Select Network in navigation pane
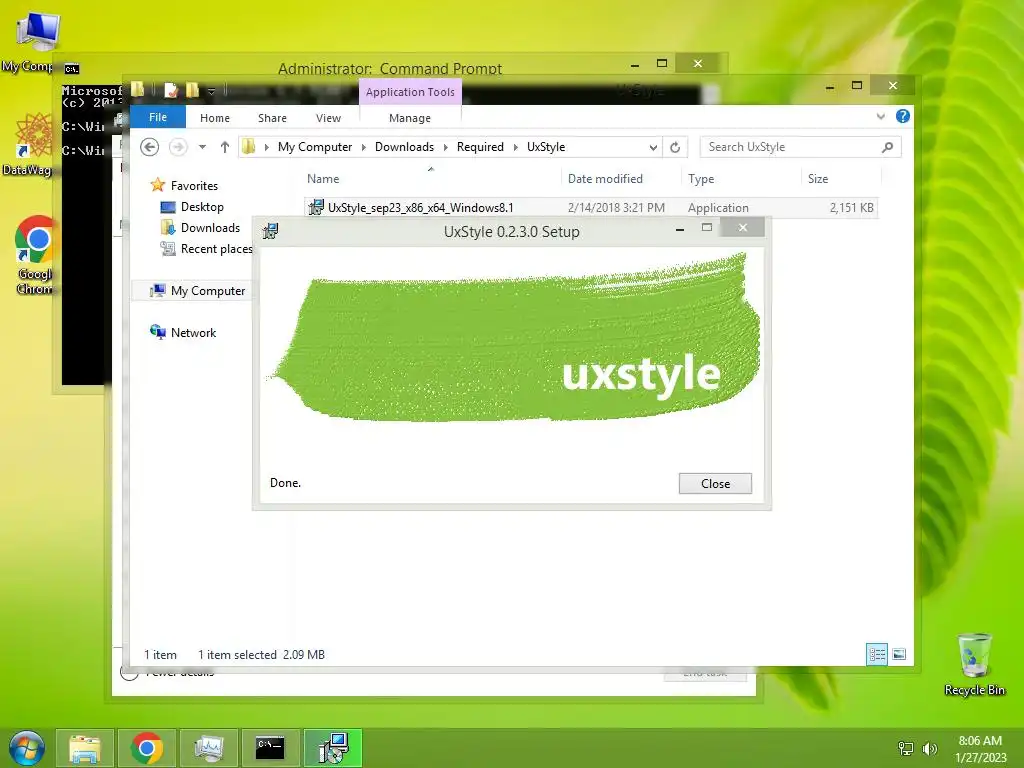Viewport: 1024px width, 768px height. [193, 332]
